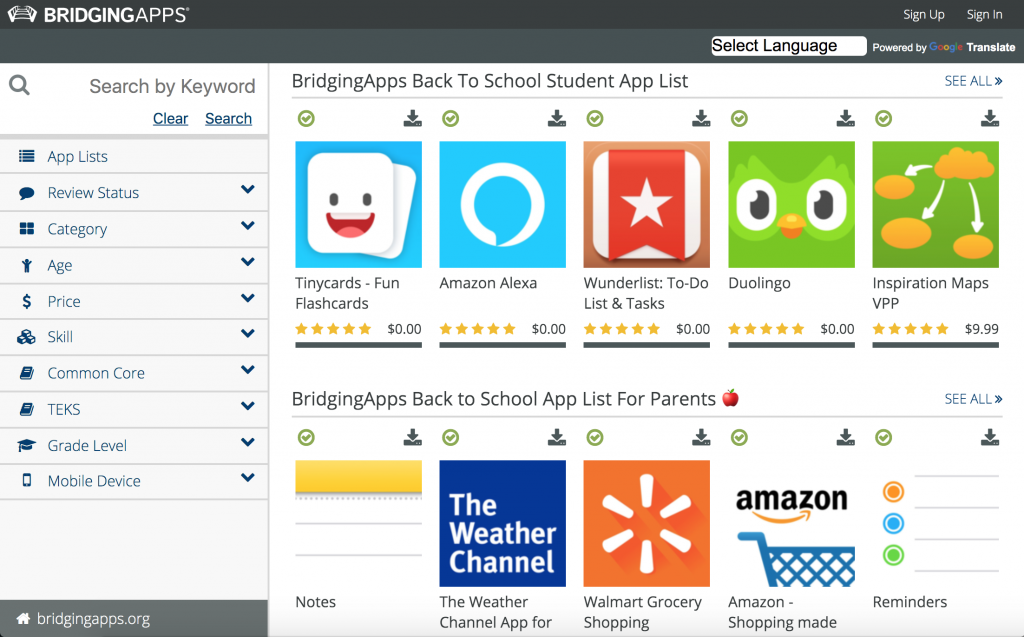
Task: Click the Sign In link
Action: tap(984, 14)
